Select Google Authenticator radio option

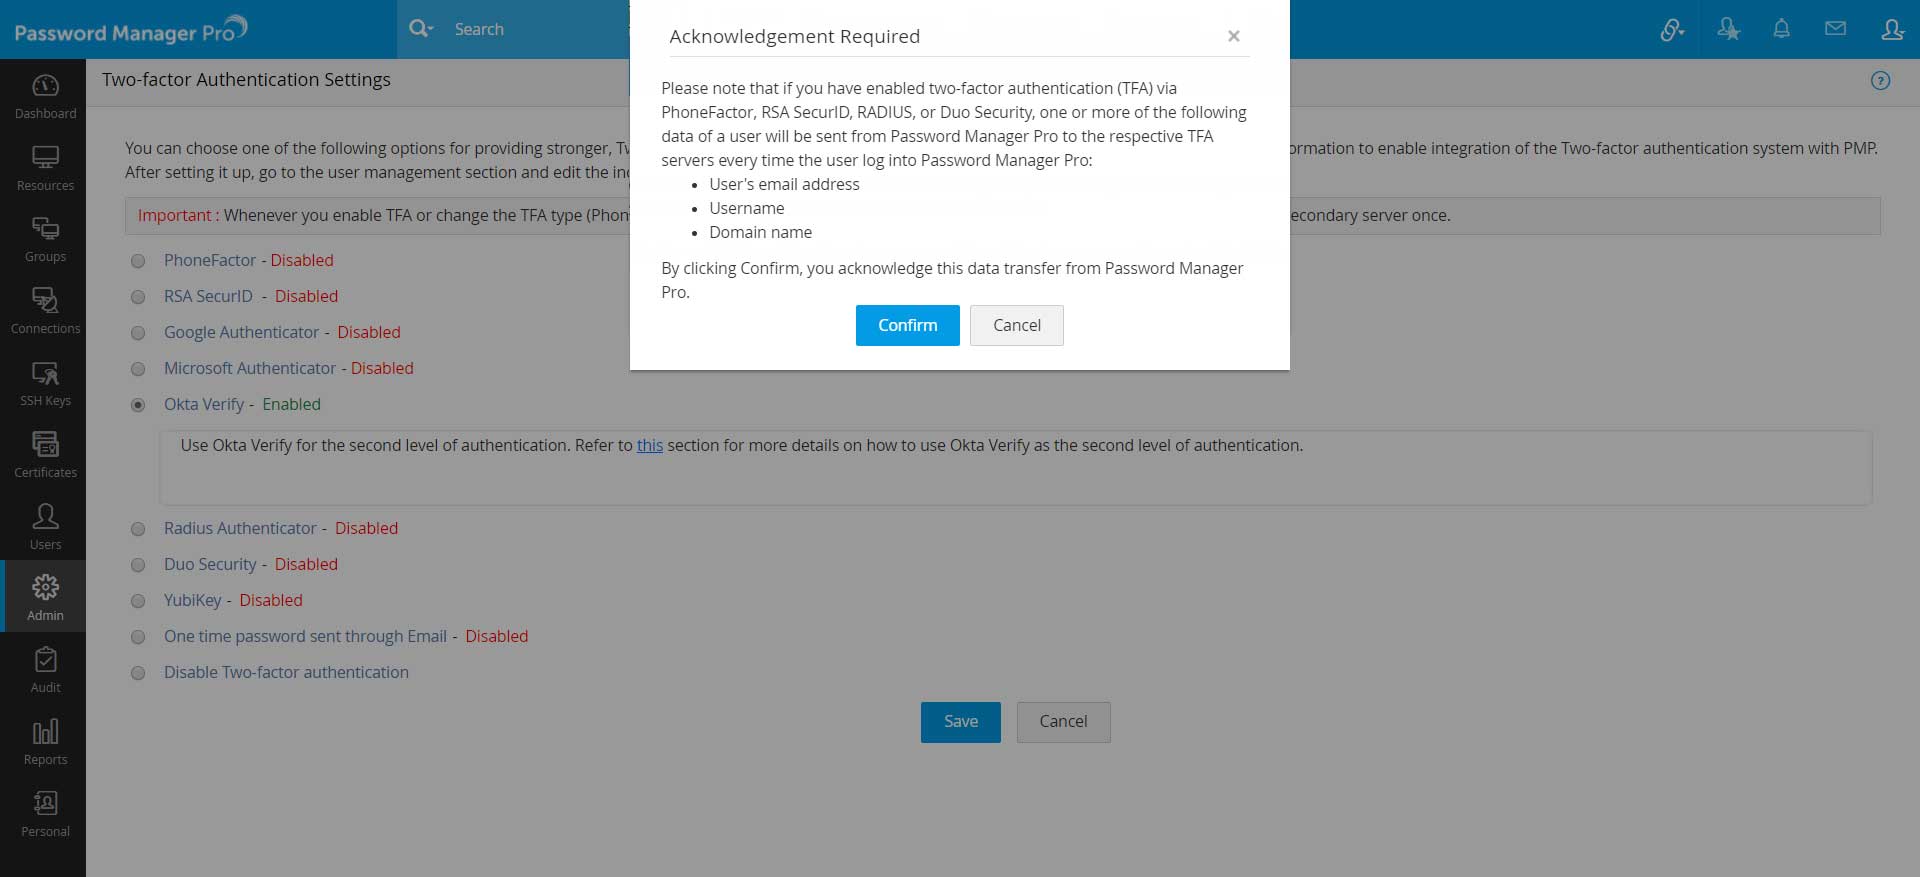[138, 333]
